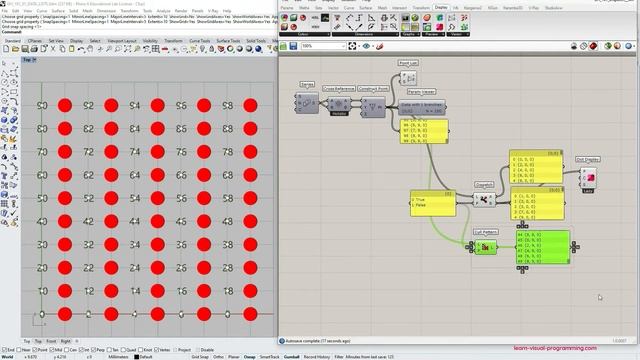Toggle SmartTrack in status bar
Viewport: 640px width, 360px height.
coord(269,357)
